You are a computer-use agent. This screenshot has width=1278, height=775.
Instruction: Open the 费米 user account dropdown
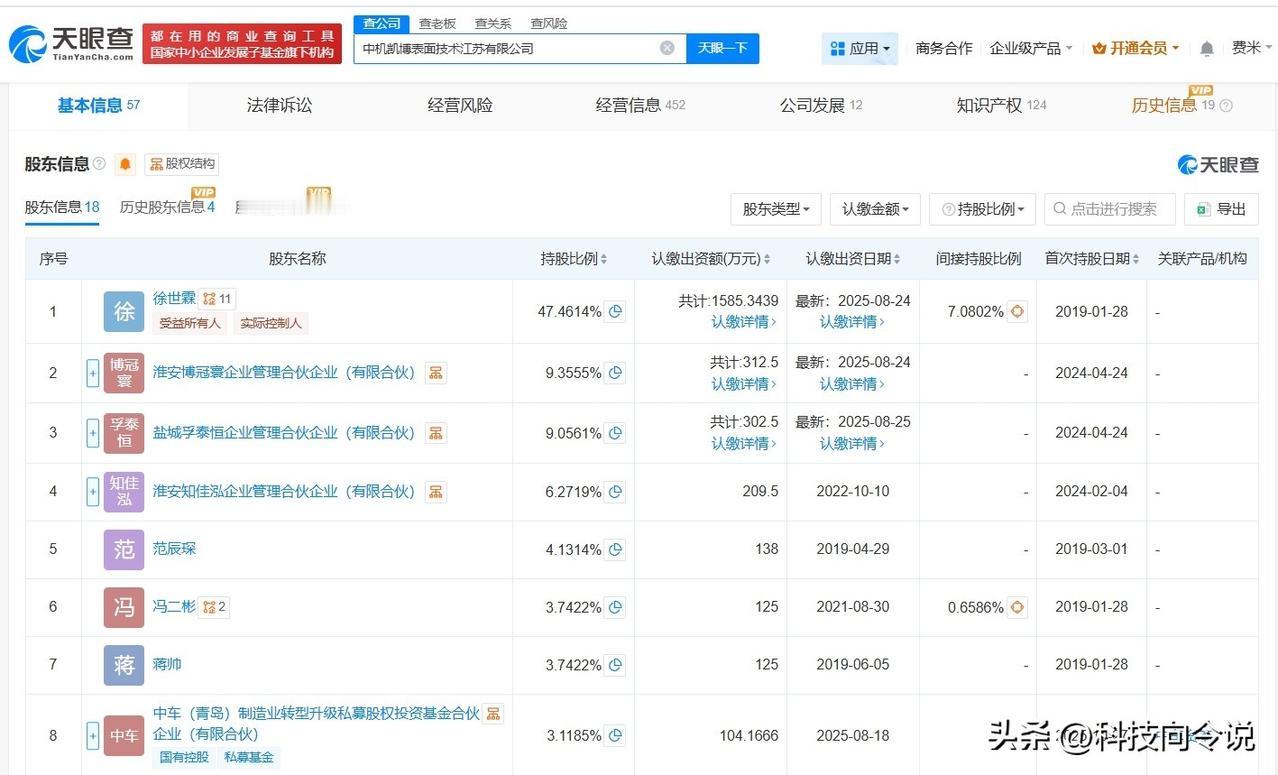[x=1251, y=48]
